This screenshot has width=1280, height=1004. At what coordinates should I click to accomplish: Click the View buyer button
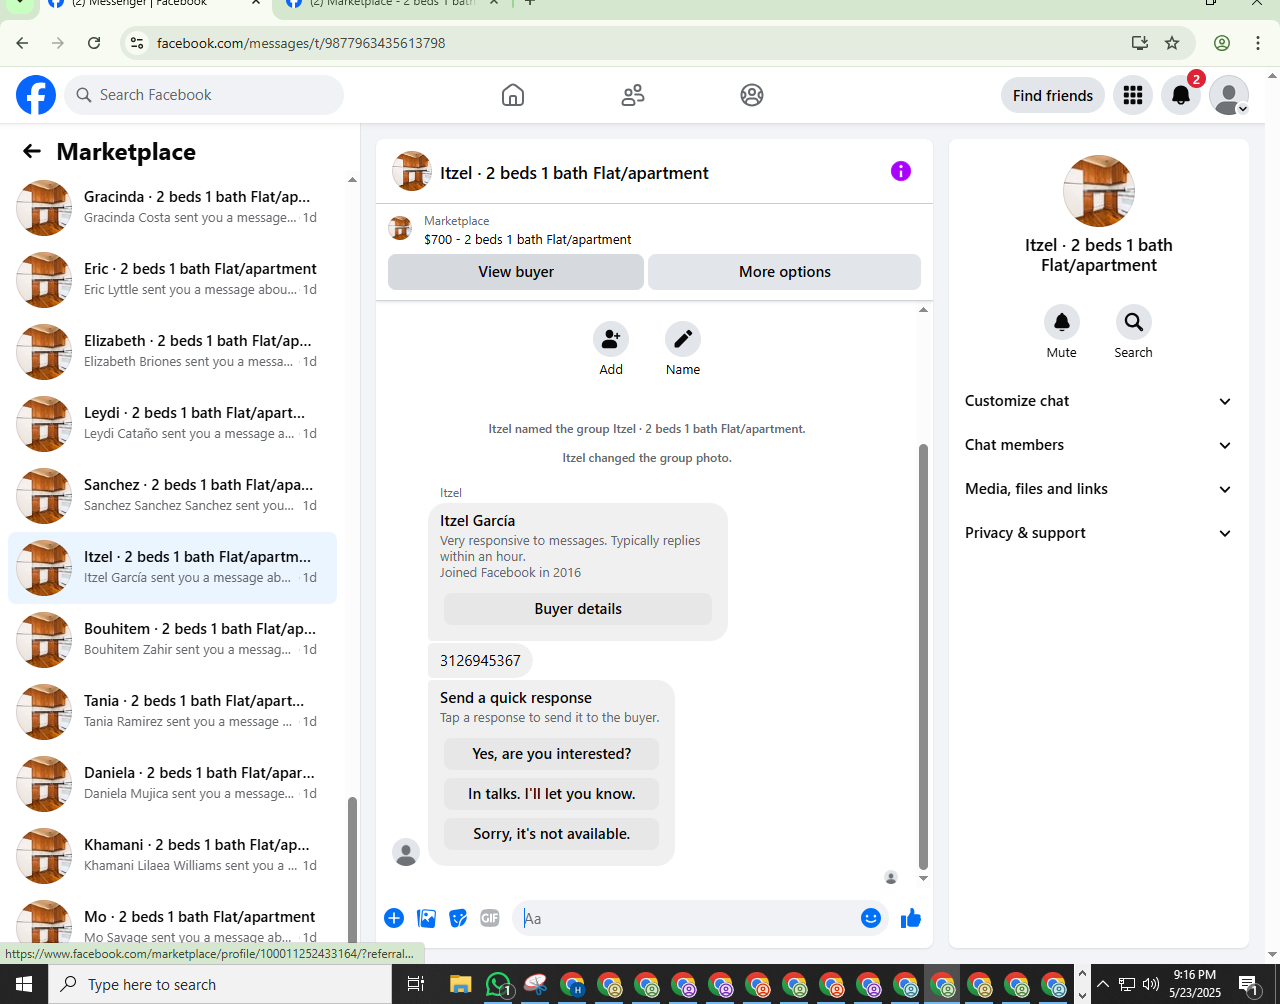[x=516, y=272]
